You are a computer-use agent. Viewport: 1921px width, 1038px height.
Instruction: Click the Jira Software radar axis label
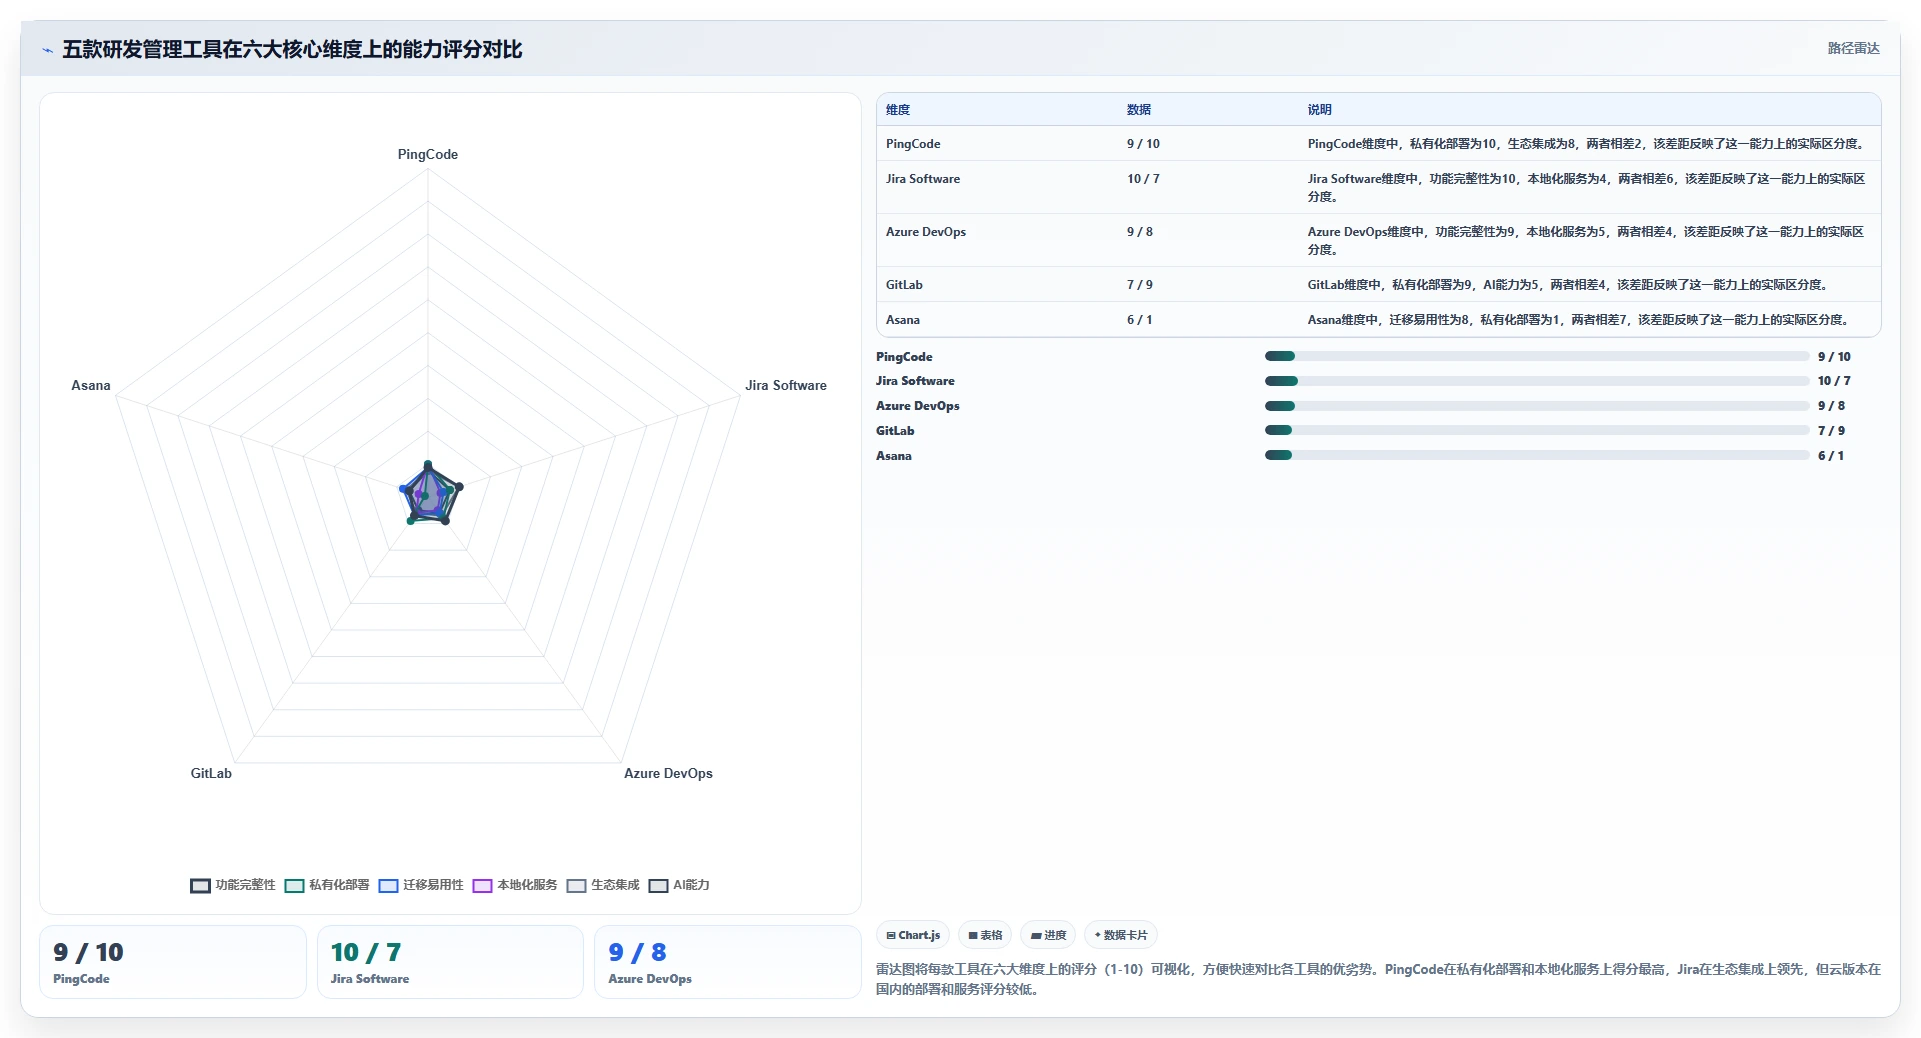786,385
